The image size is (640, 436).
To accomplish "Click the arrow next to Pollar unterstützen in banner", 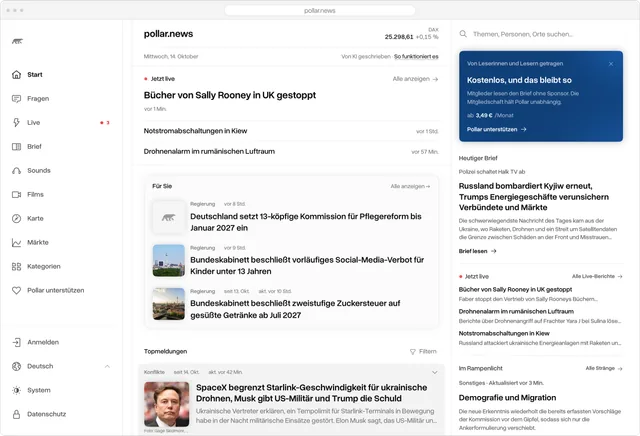I will coord(524,129).
